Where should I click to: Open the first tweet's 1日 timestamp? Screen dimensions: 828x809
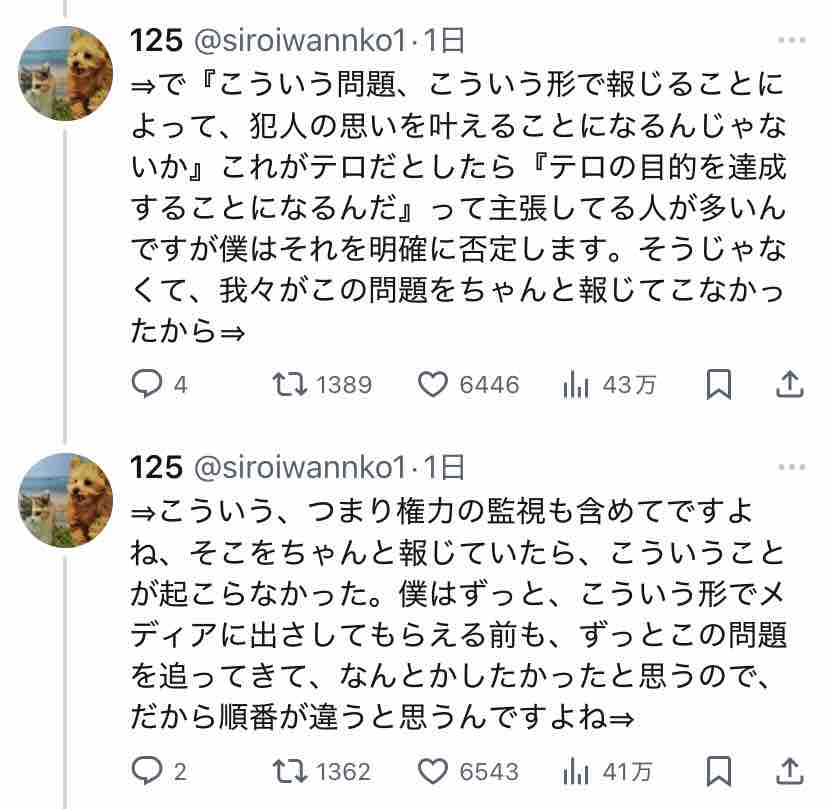[443, 41]
